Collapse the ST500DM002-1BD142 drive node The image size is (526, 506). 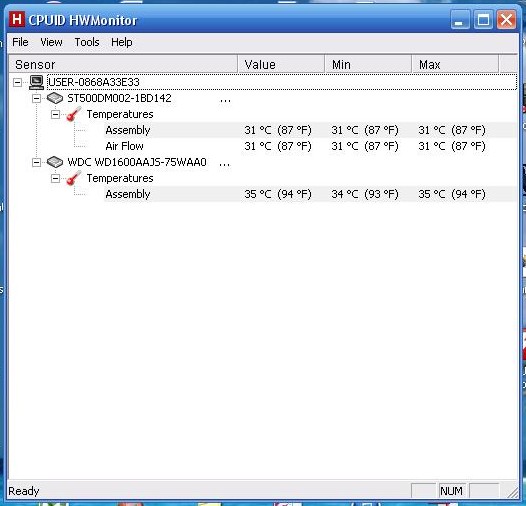(x=36, y=98)
